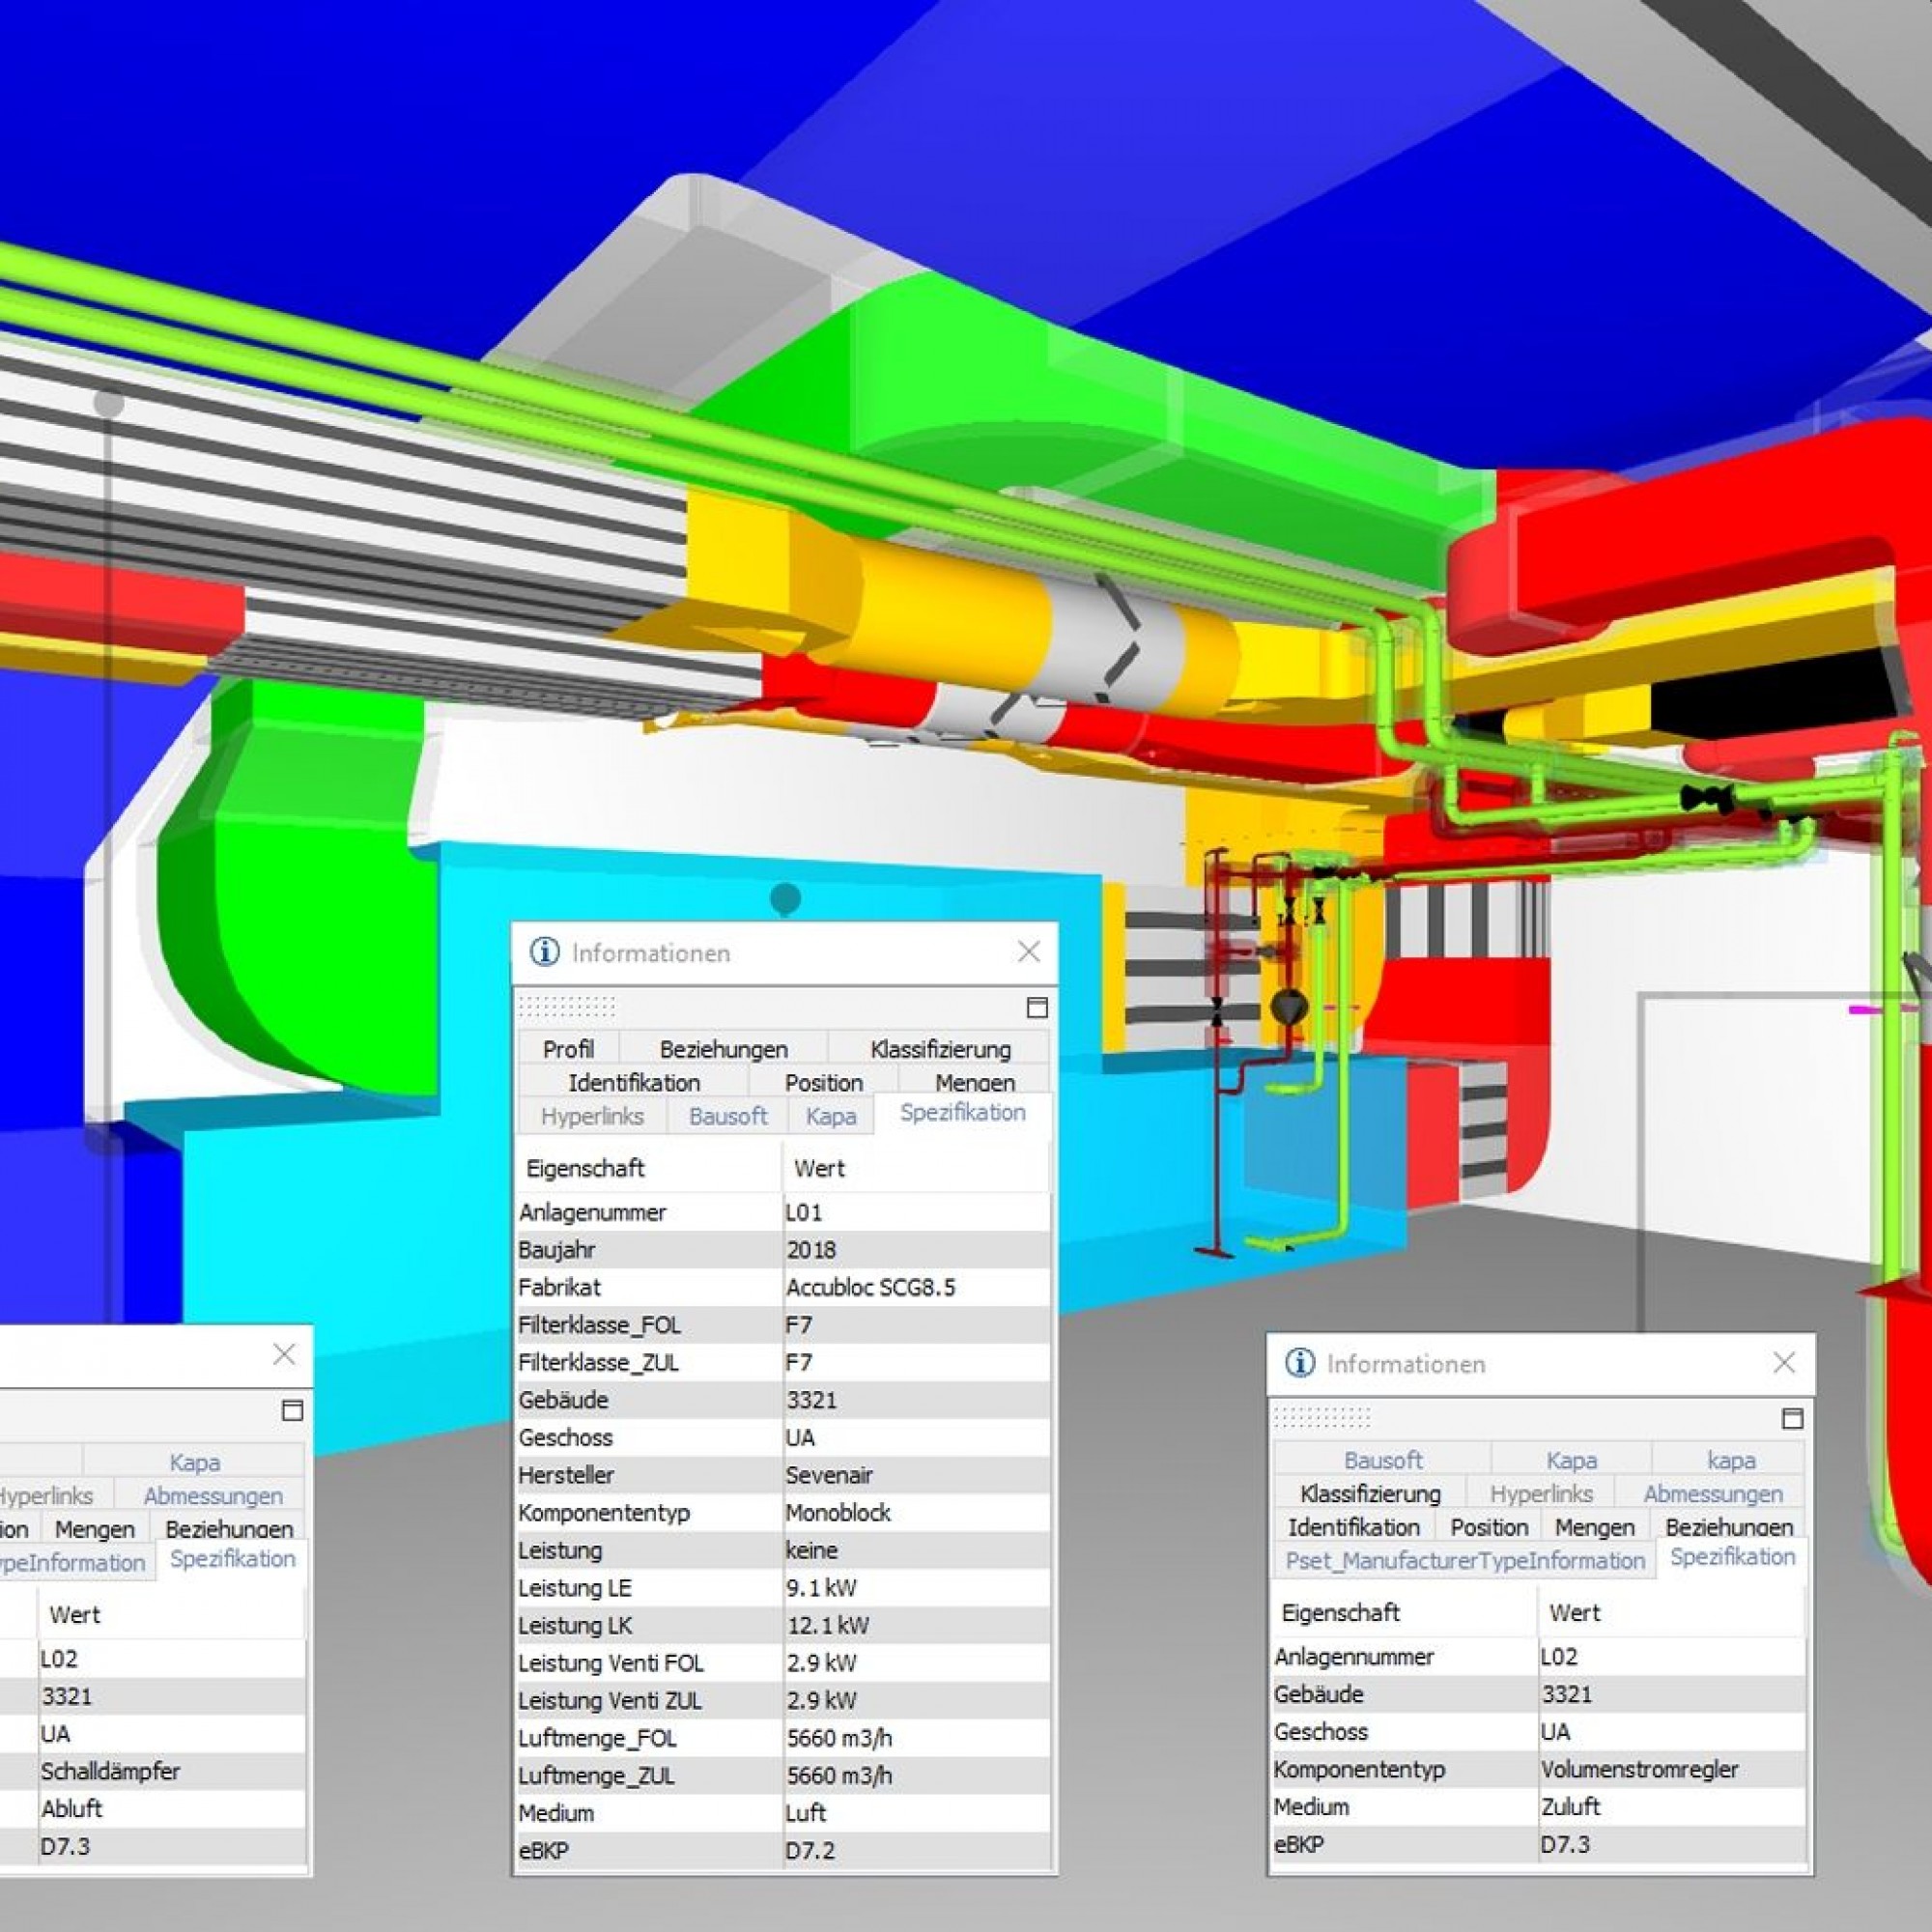
Task: Open the capitalized Kapa tab in the Volumenstromregler panel
Action: pyautogui.click(x=1571, y=1460)
